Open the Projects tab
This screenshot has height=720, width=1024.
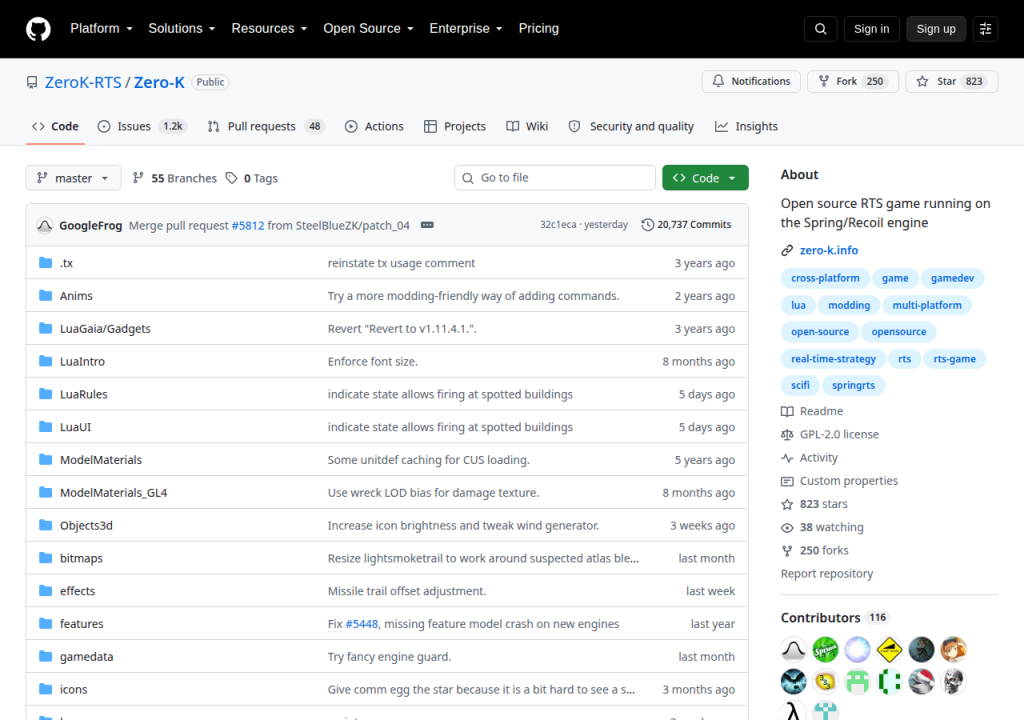pyautogui.click(x=455, y=126)
